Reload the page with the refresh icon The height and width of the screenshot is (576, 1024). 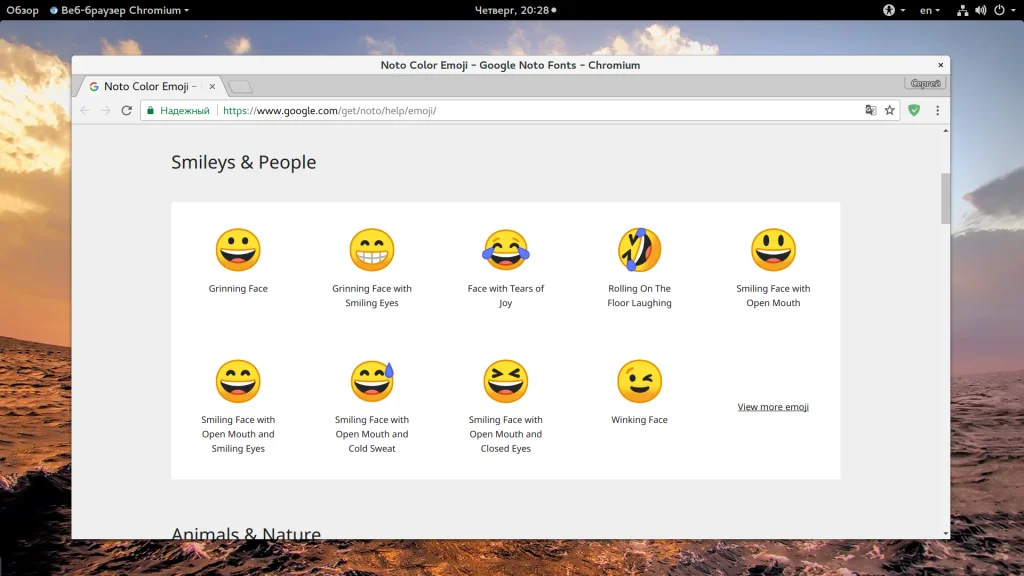(127, 111)
